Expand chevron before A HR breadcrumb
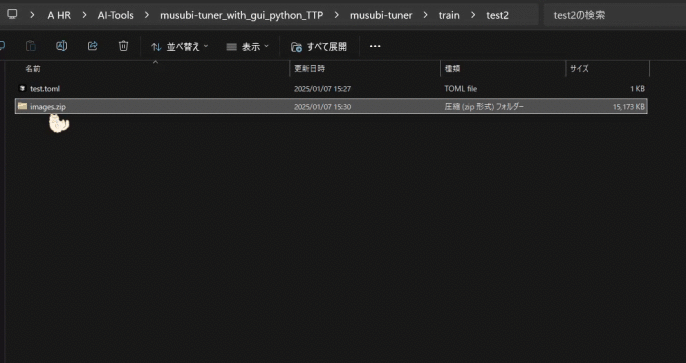 pos(32,15)
